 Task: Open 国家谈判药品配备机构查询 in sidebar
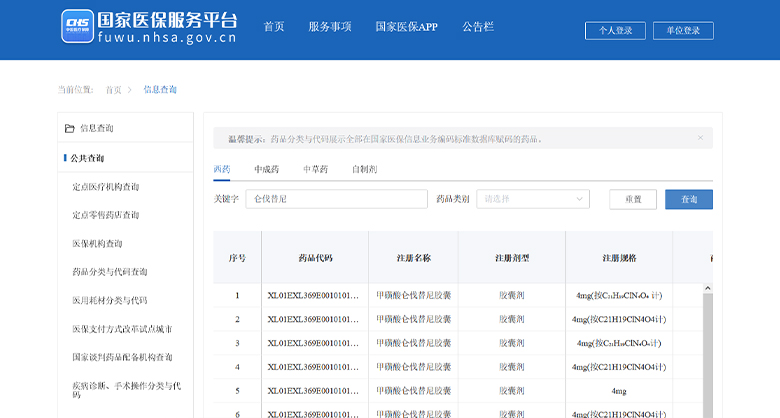[x=122, y=357]
